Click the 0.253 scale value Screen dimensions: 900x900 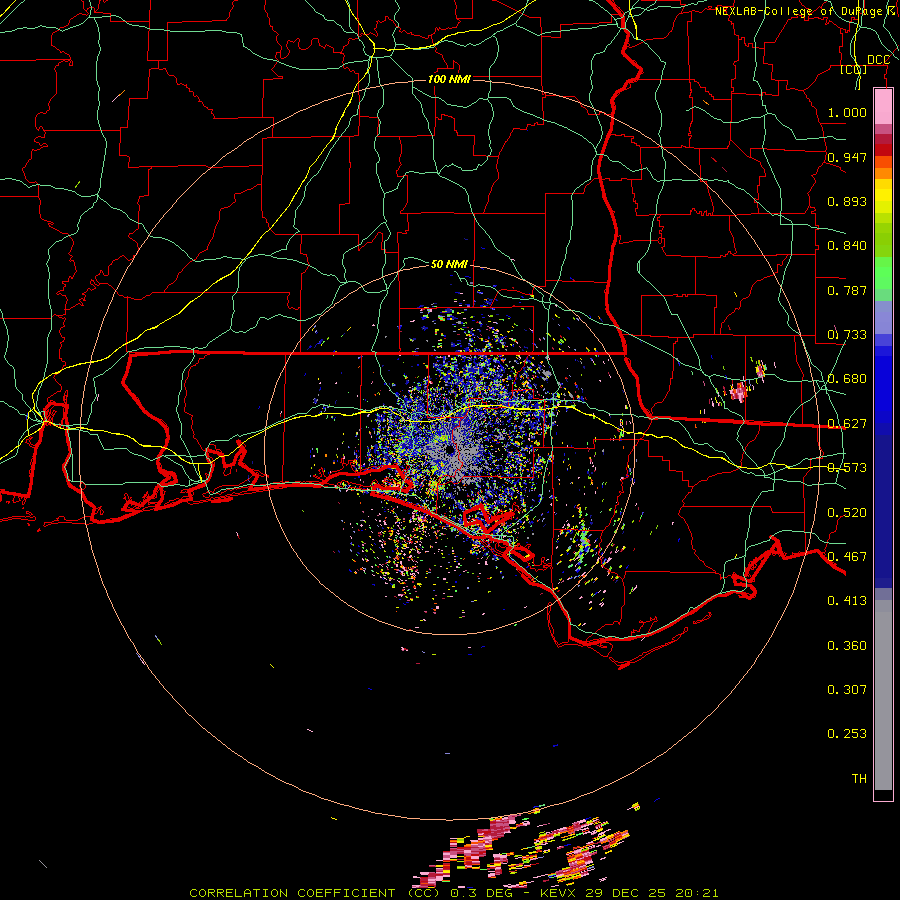pos(847,734)
